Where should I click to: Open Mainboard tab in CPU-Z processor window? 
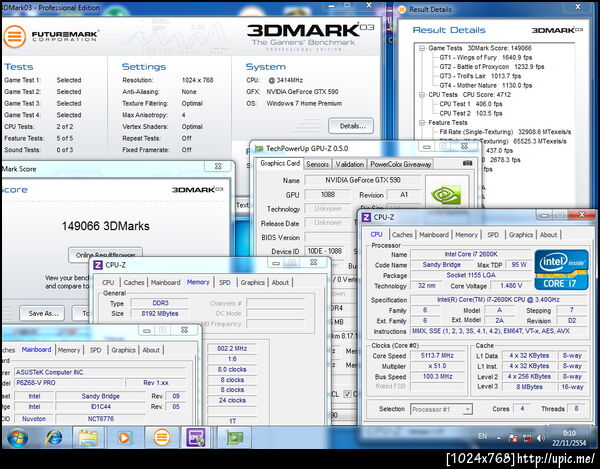click(x=434, y=235)
